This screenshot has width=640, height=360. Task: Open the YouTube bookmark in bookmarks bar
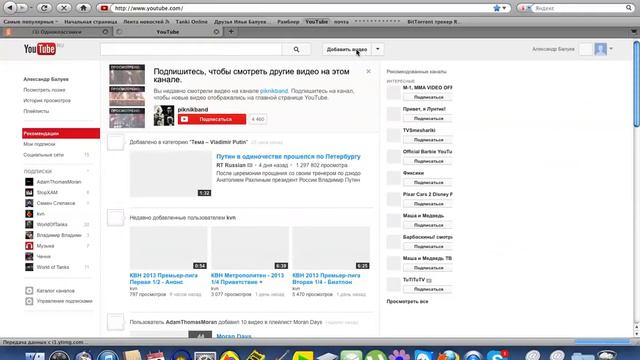(x=316, y=22)
